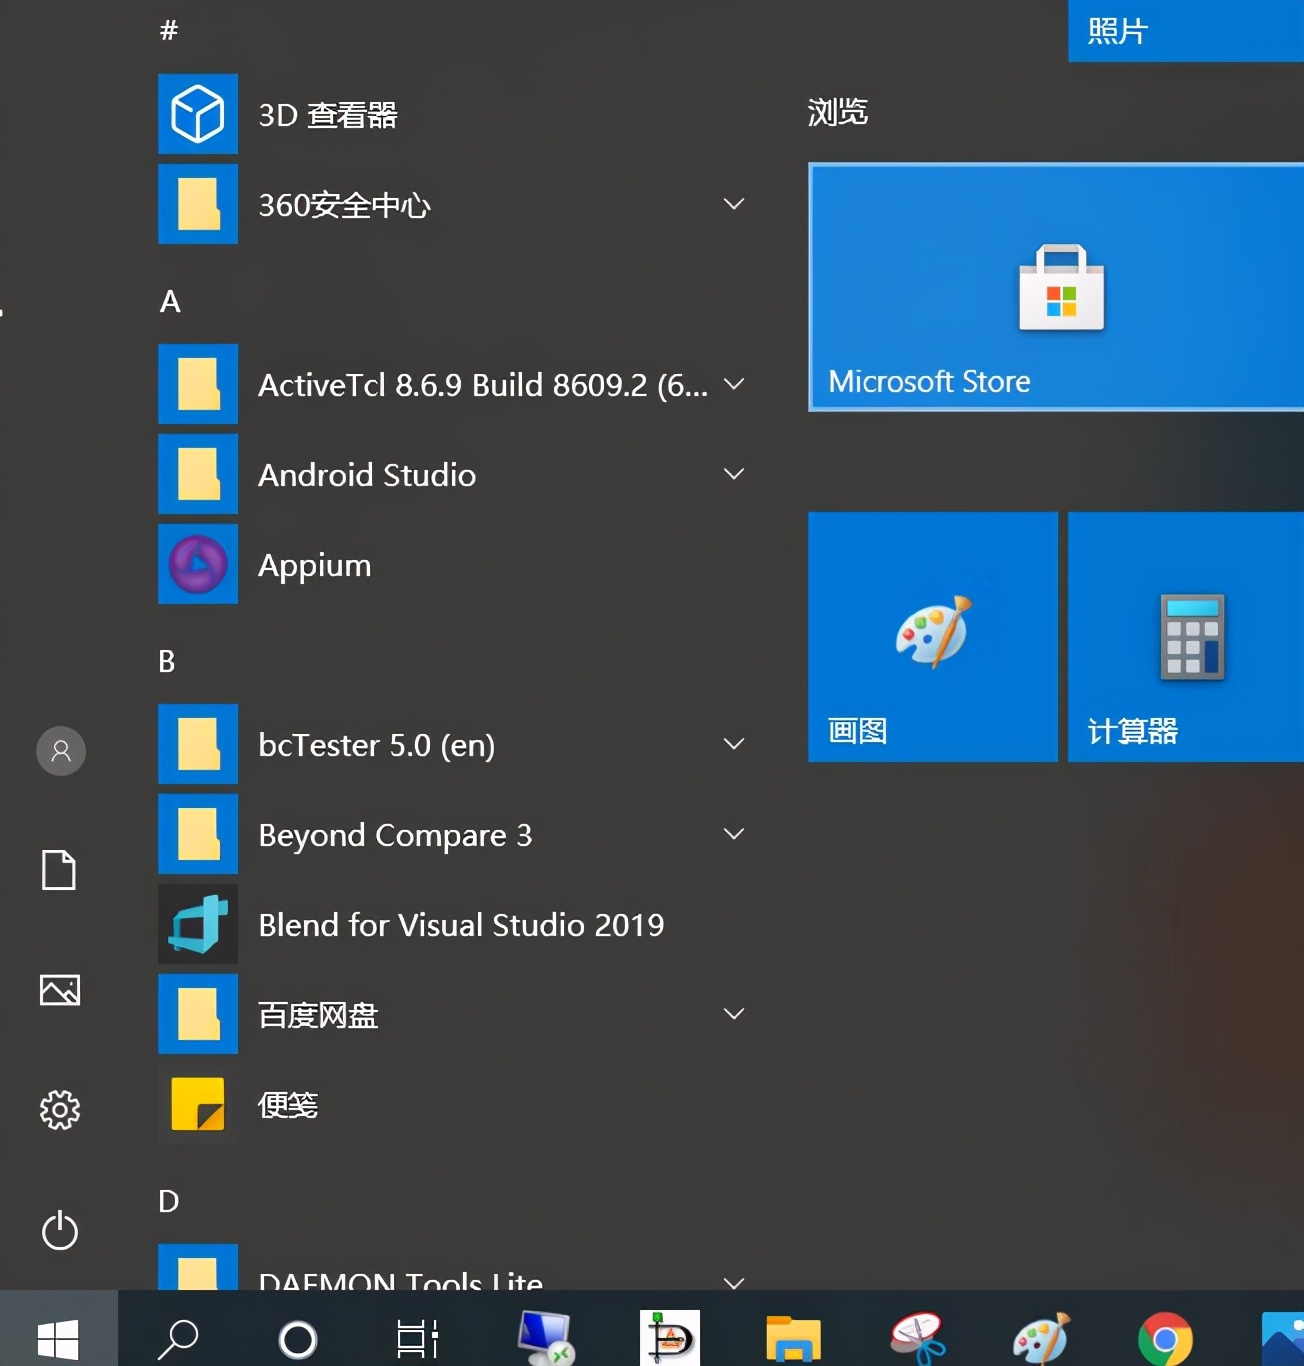Open the 3D 查看器 app icon
This screenshot has width=1304, height=1366.
point(198,114)
